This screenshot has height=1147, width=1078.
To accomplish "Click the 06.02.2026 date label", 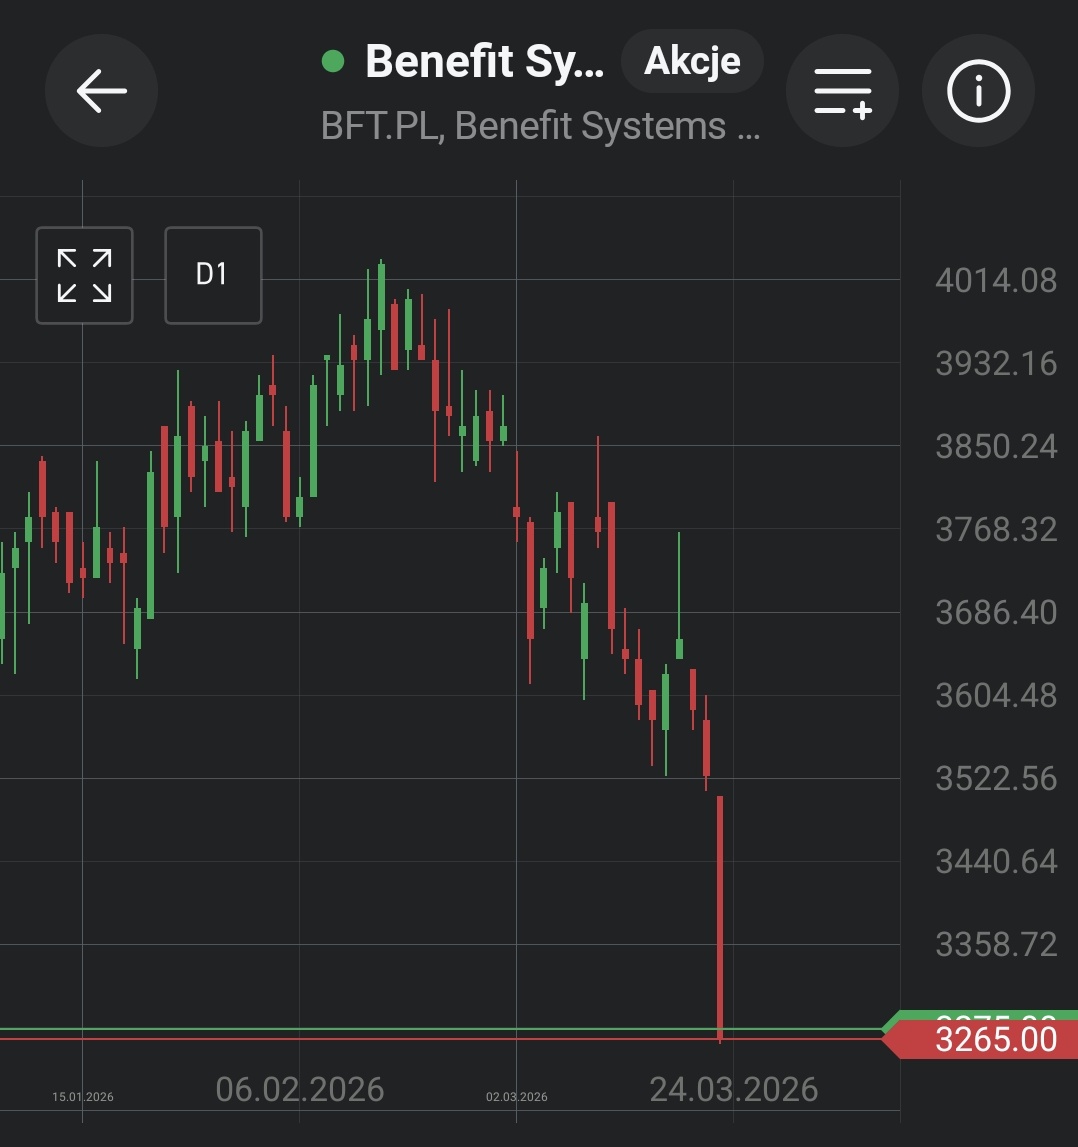I will tap(300, 1089).
